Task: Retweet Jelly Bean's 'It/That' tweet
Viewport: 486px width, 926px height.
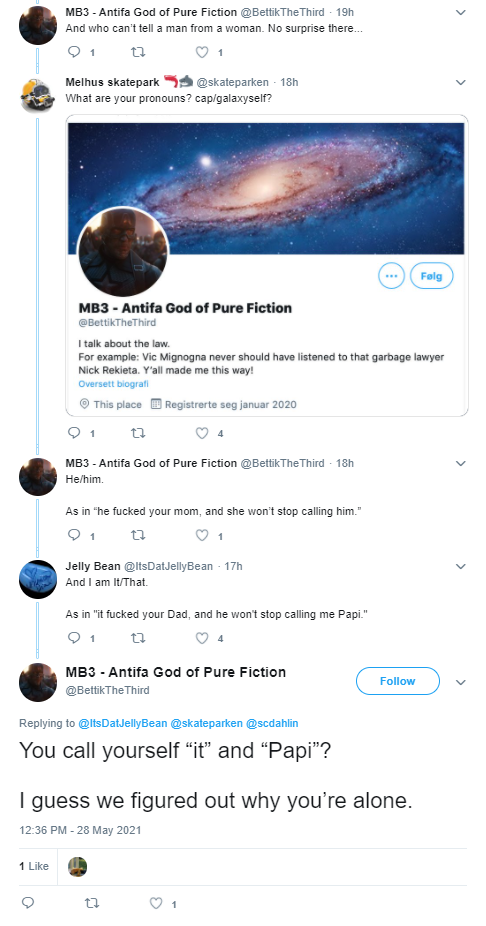Action: point(138,638)
